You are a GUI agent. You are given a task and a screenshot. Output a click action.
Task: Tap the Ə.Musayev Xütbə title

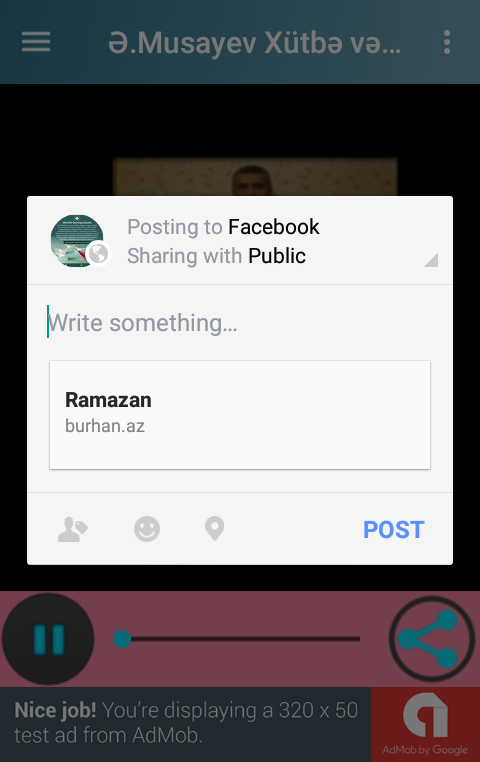[255, 43]
